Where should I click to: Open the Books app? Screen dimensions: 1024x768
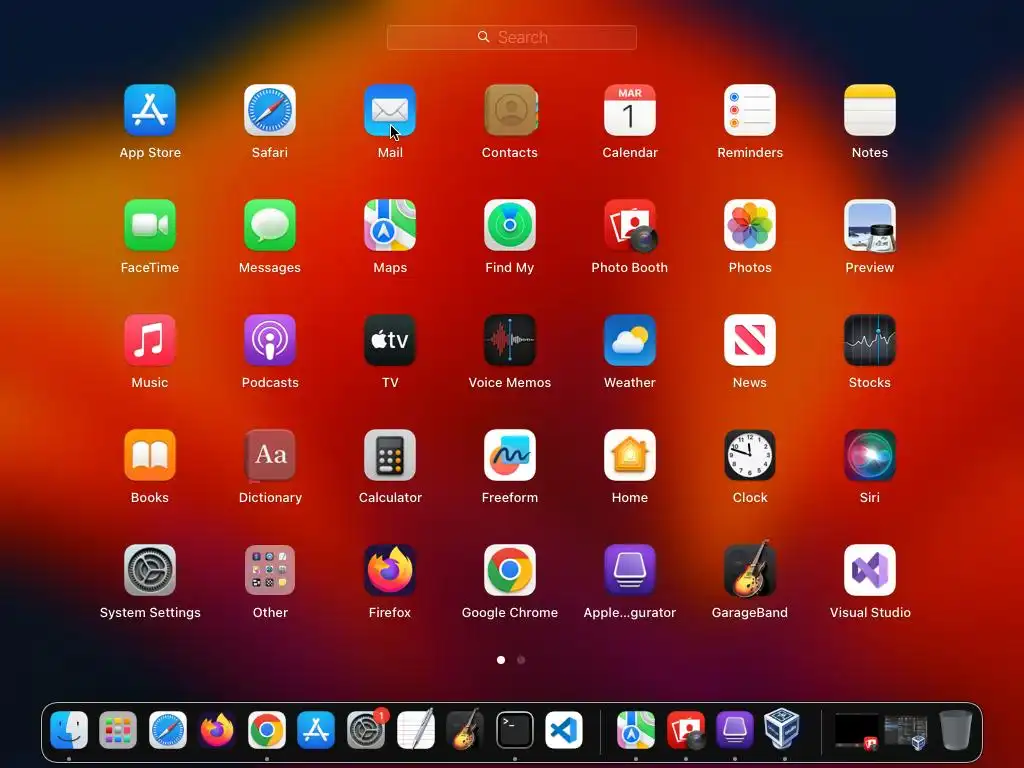[x=150, y=455]
